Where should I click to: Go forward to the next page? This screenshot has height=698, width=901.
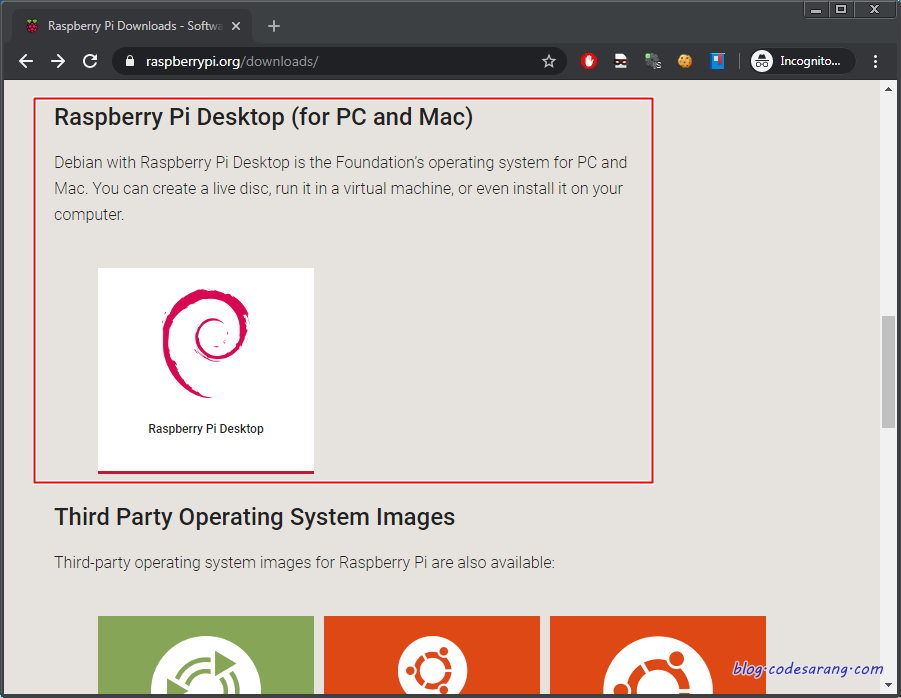[x=58, y=61]
